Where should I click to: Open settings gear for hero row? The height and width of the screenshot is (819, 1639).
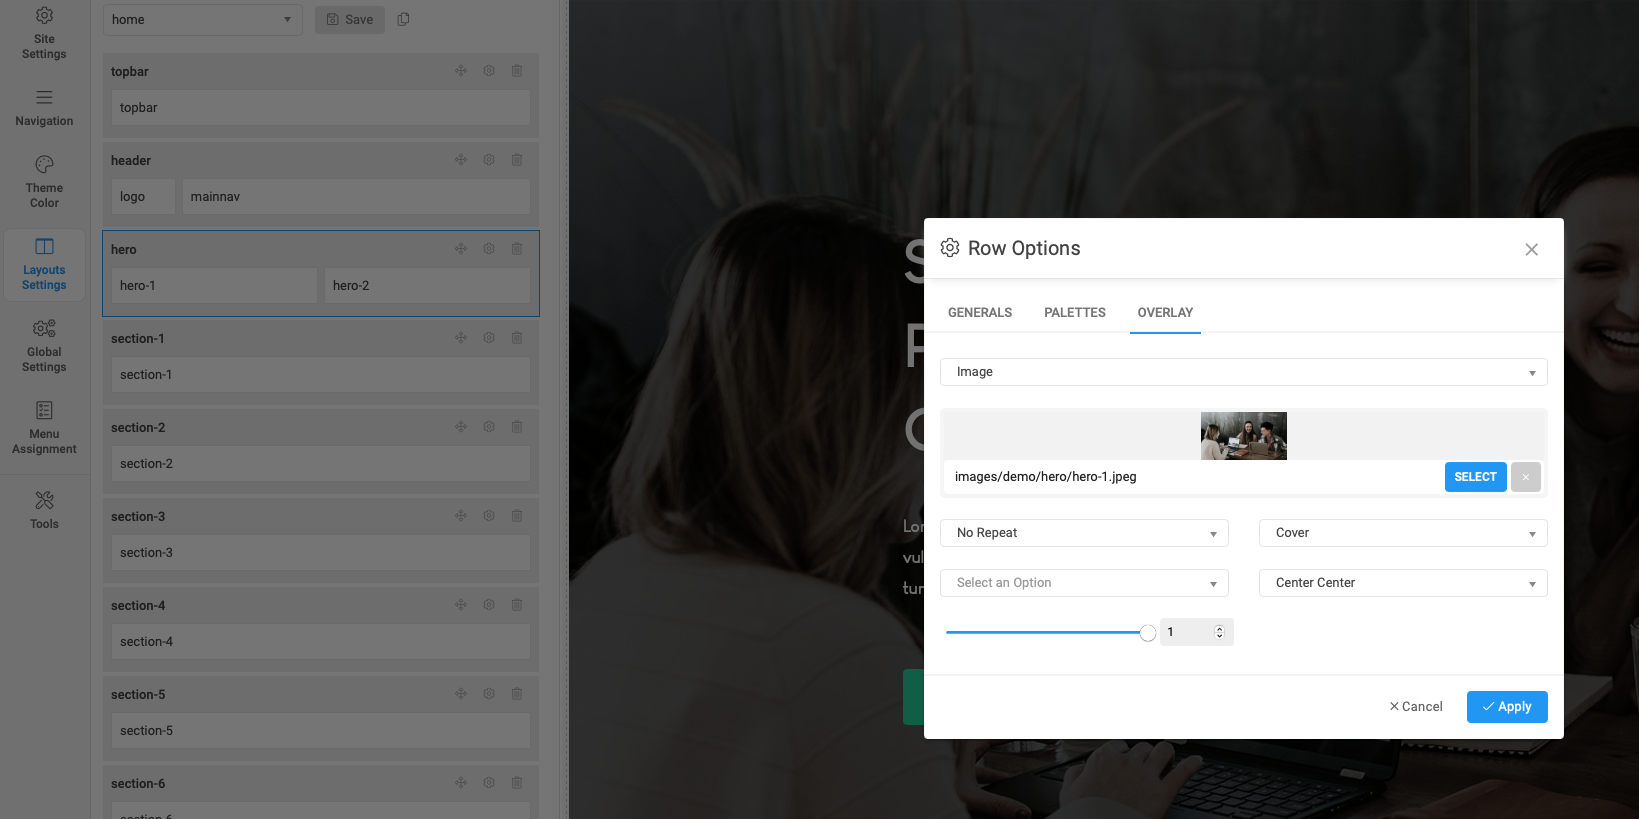point(489,249)
